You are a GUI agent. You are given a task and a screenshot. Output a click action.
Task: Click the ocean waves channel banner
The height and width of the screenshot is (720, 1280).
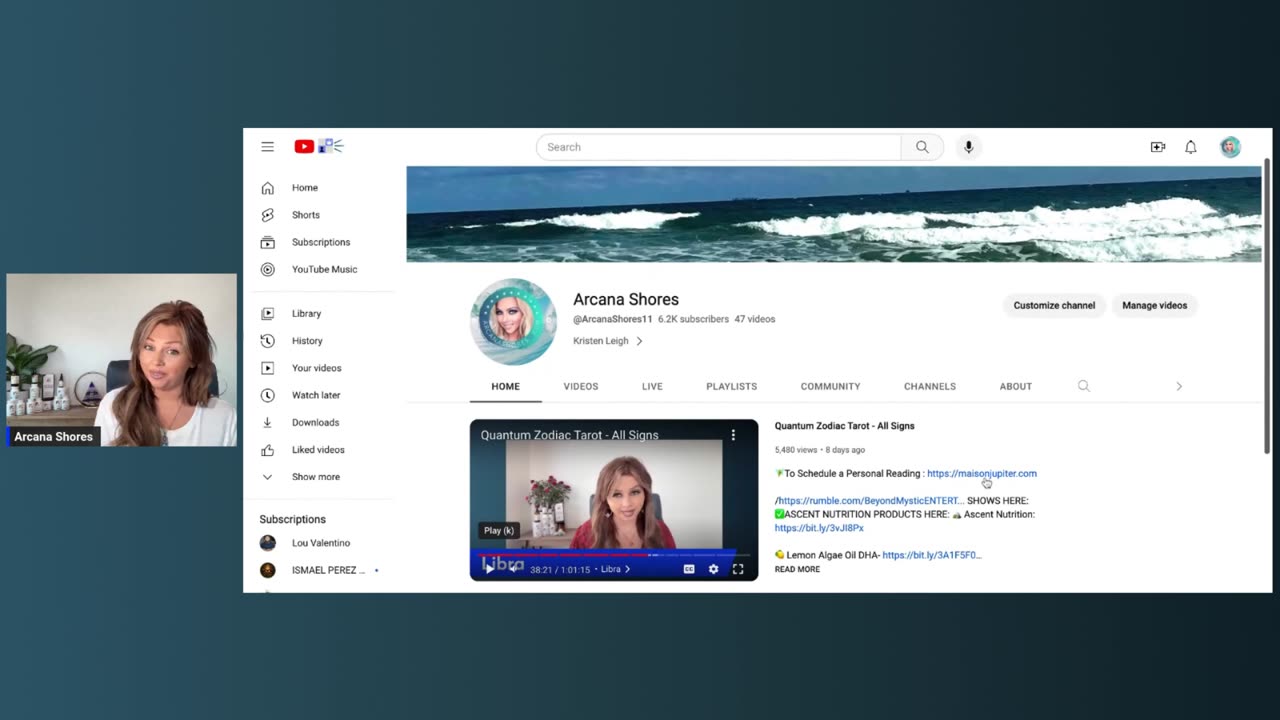(x=833, y=214)
